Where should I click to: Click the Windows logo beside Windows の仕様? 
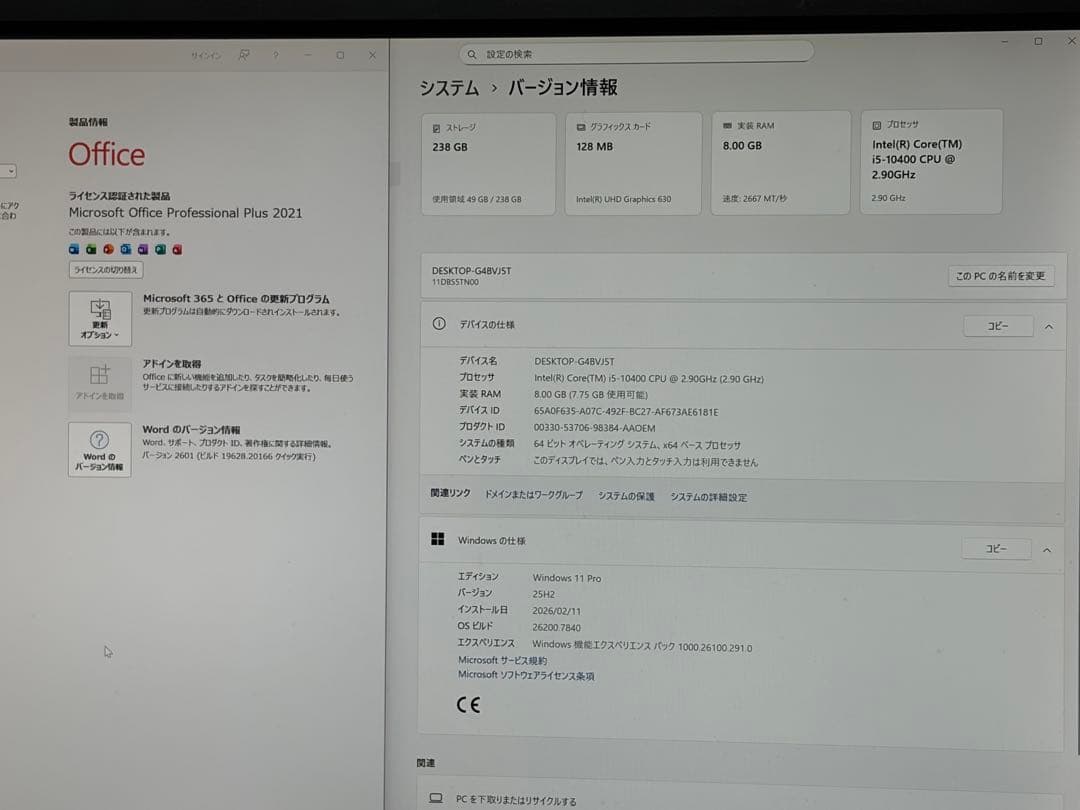tap(437, 539)
